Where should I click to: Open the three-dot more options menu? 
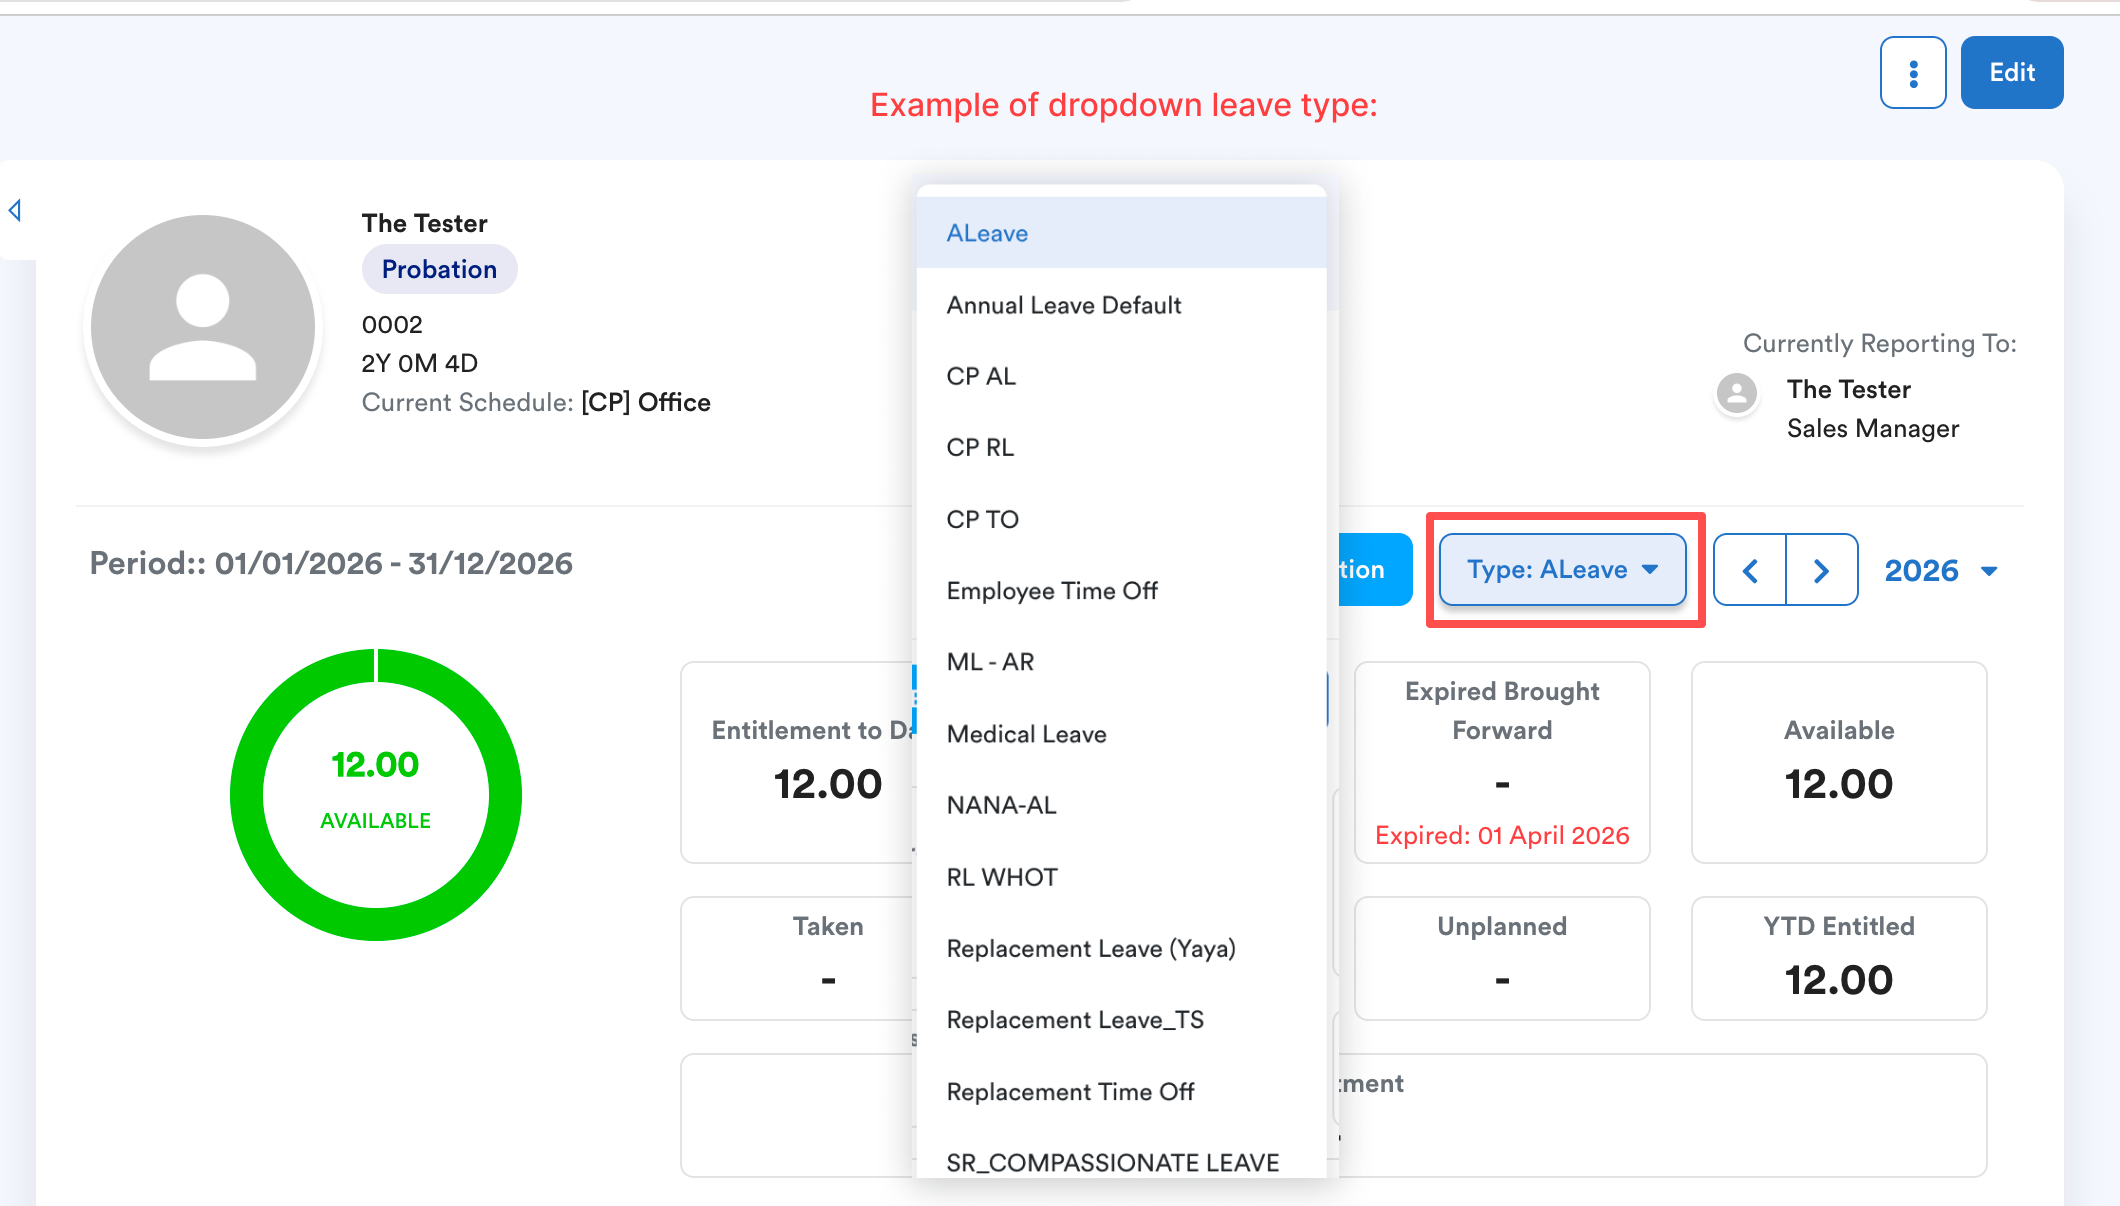click(x=1912, y=73)
